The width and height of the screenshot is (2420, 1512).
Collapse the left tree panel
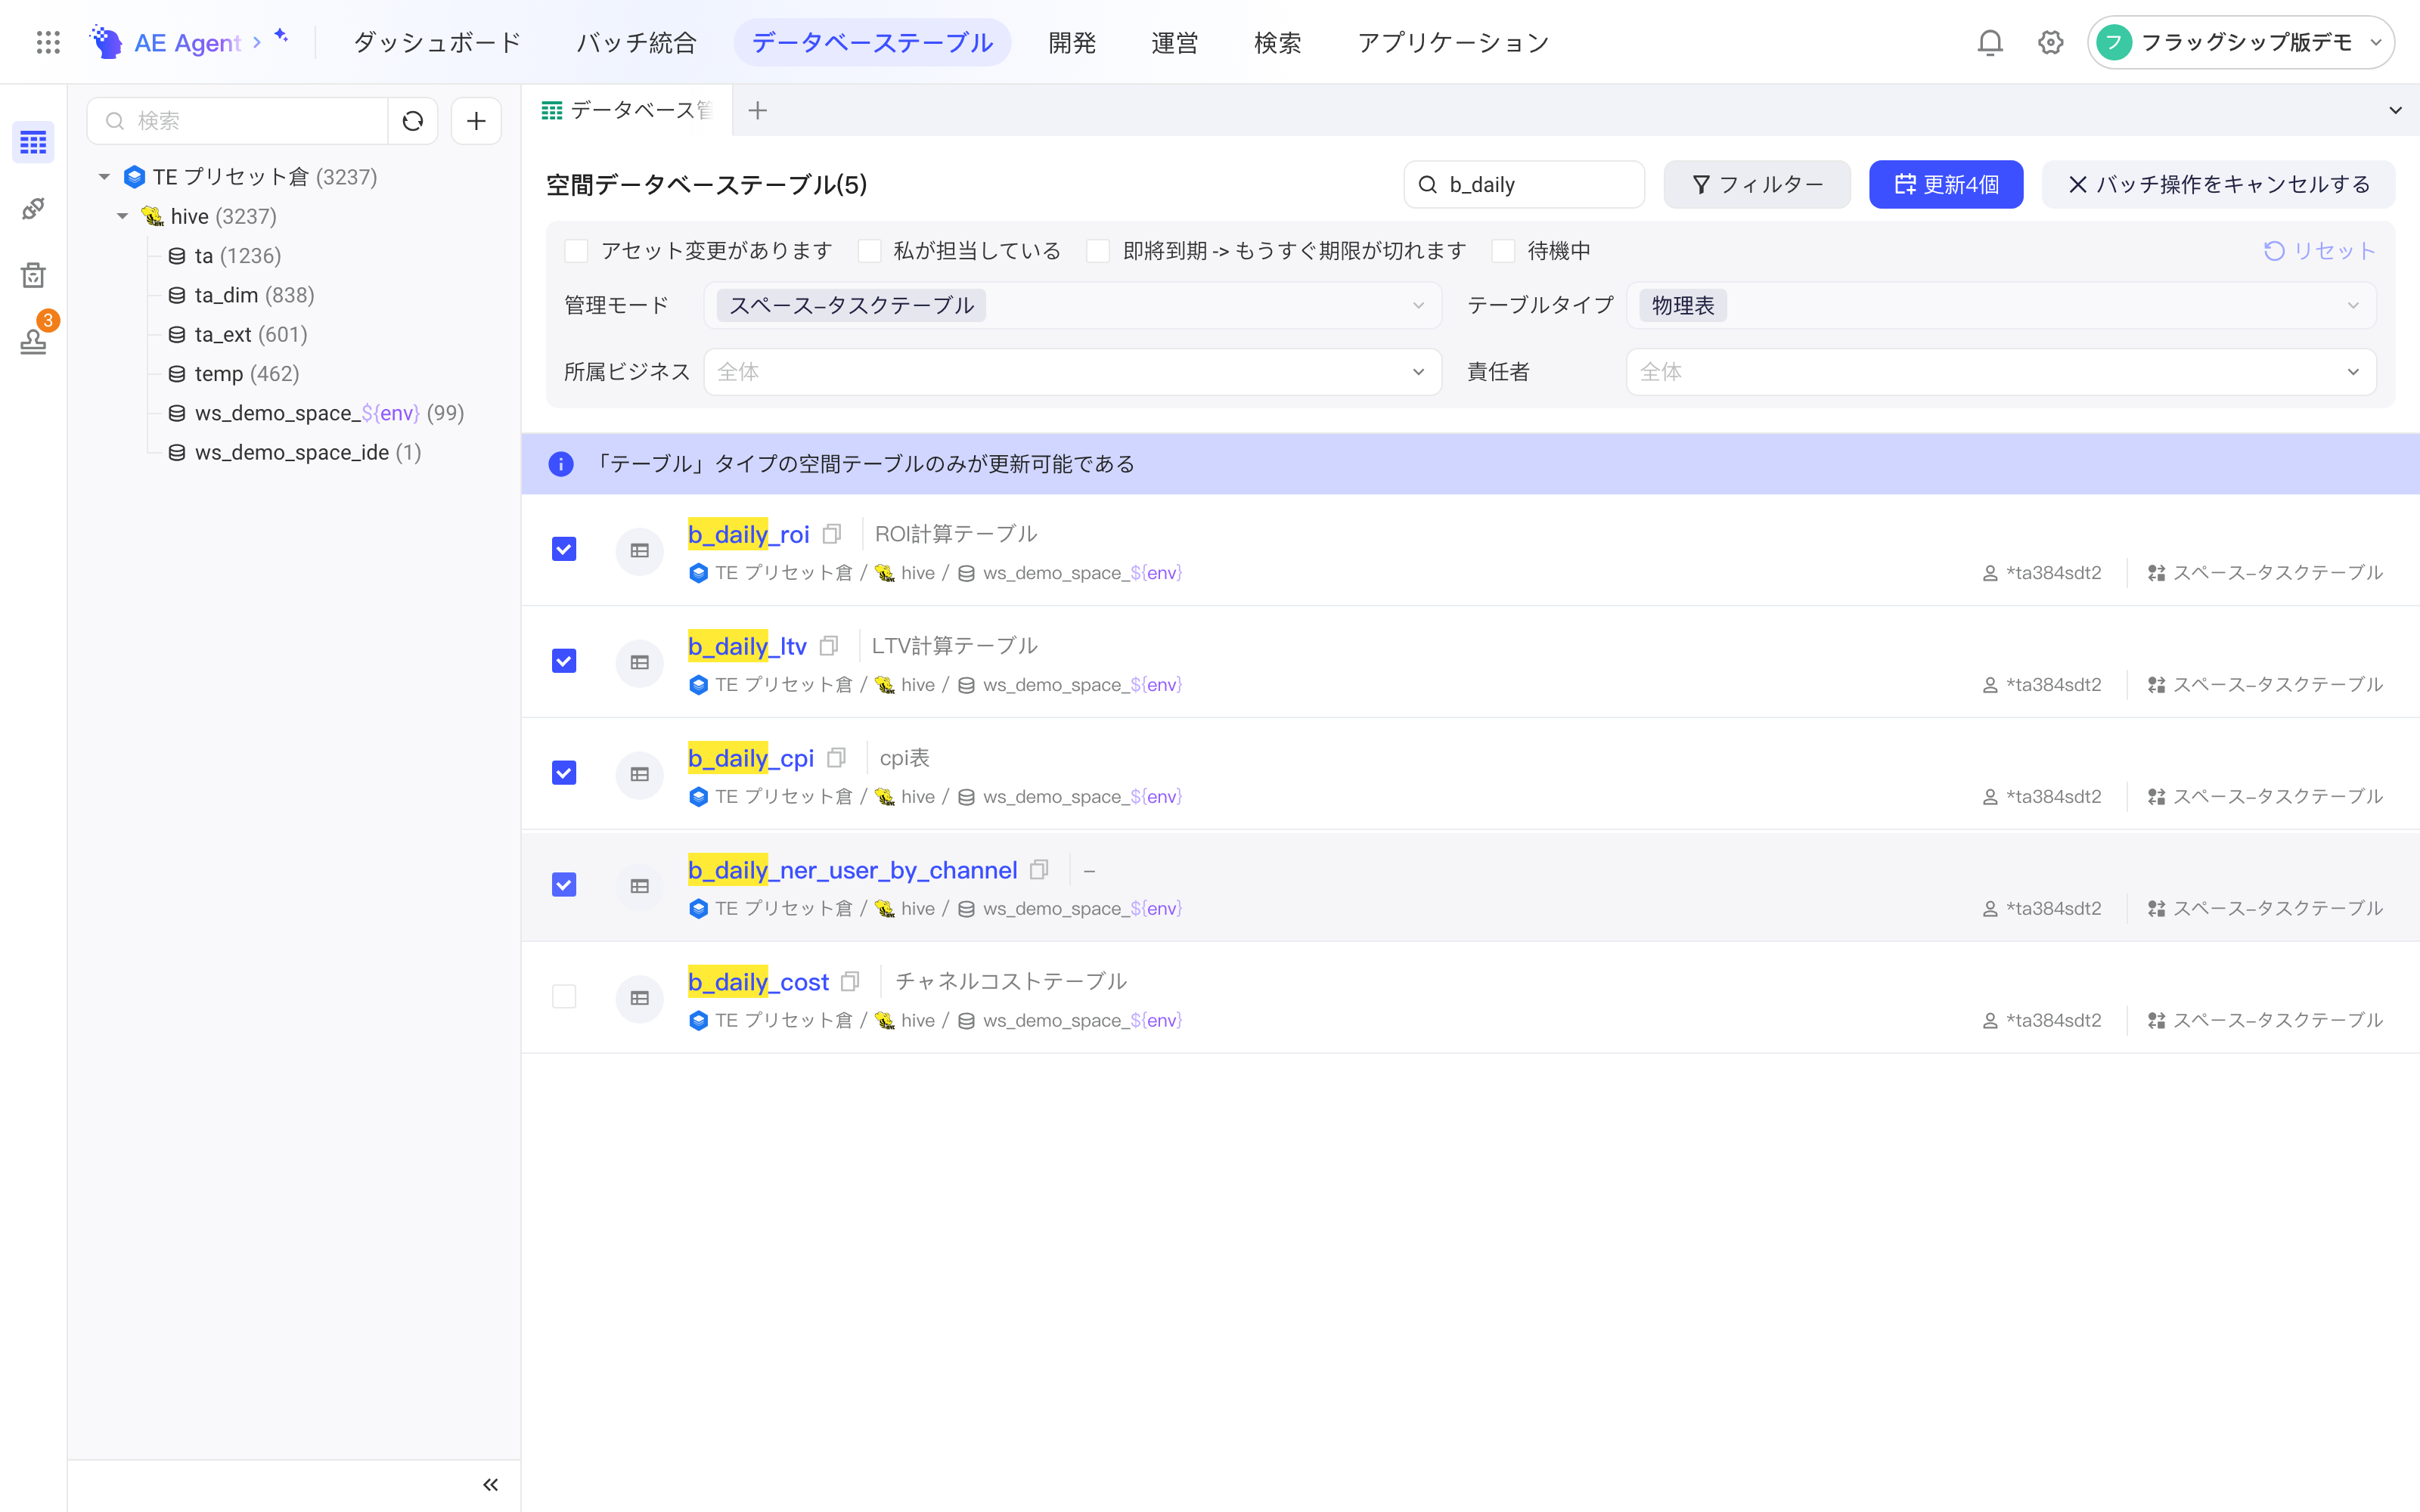(490, 1485)
